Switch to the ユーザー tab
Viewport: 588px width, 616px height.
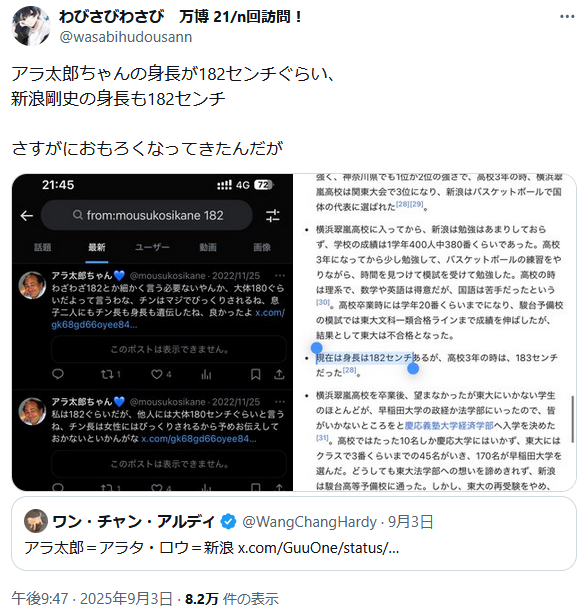tap(152, 247)
